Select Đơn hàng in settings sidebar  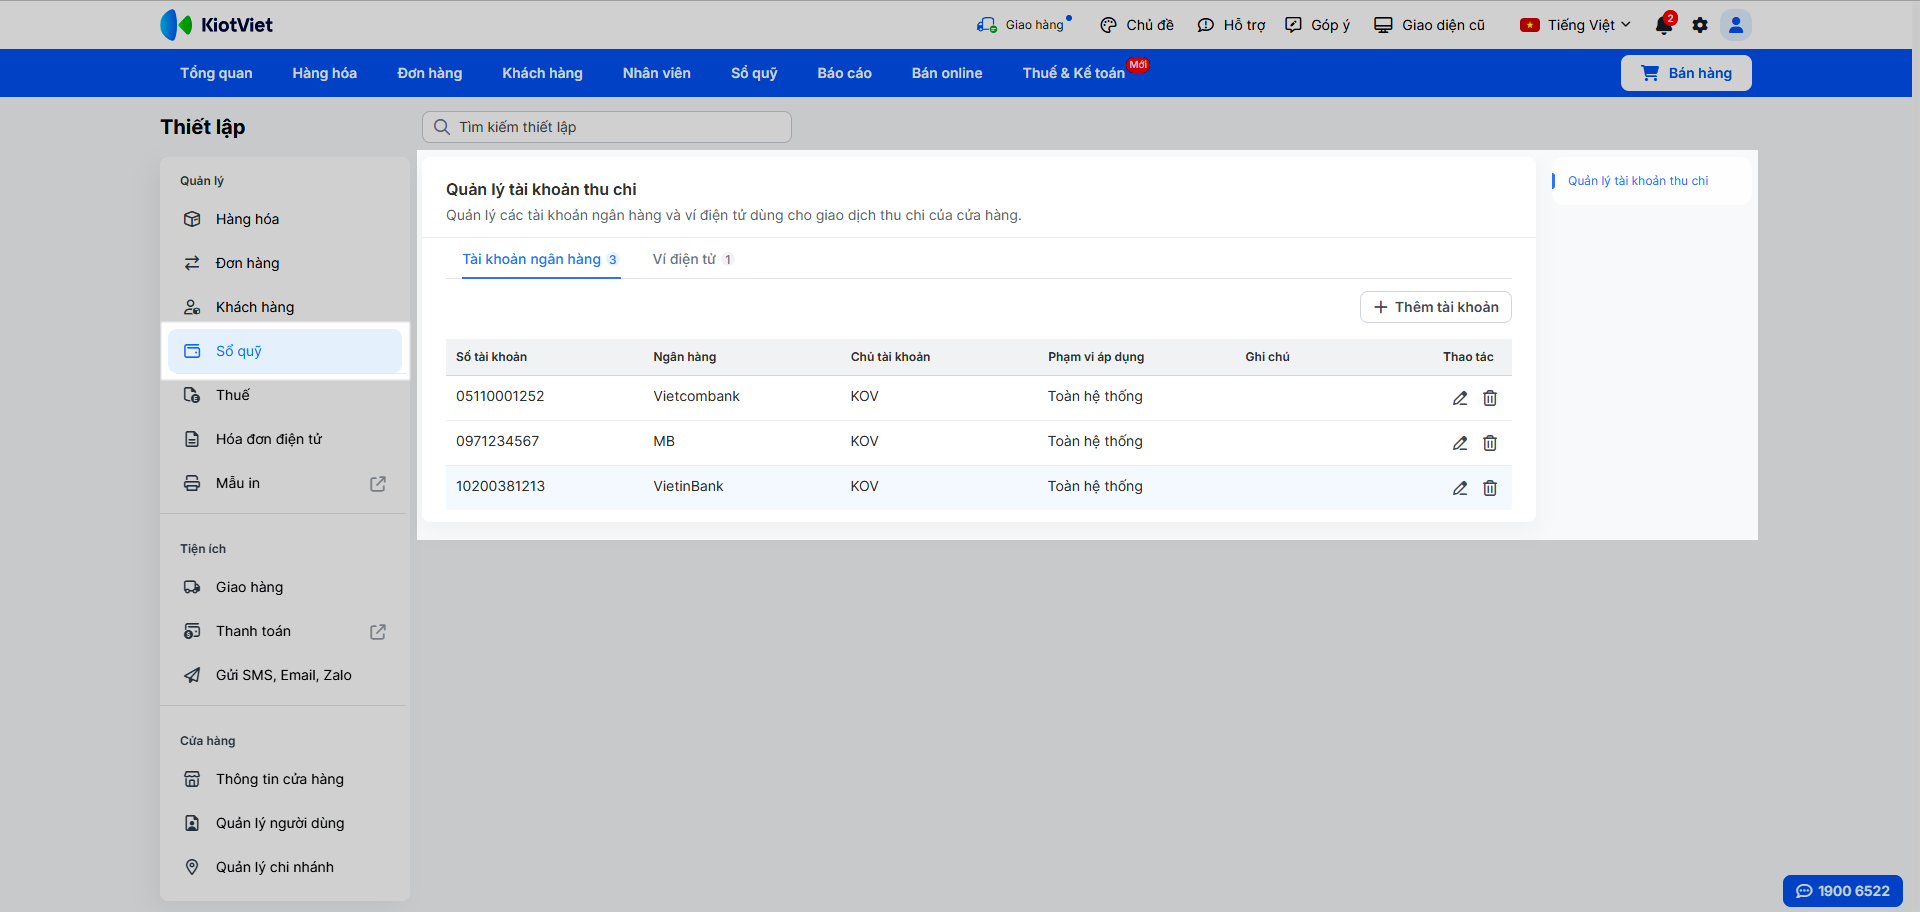click(x=285, y=263)
